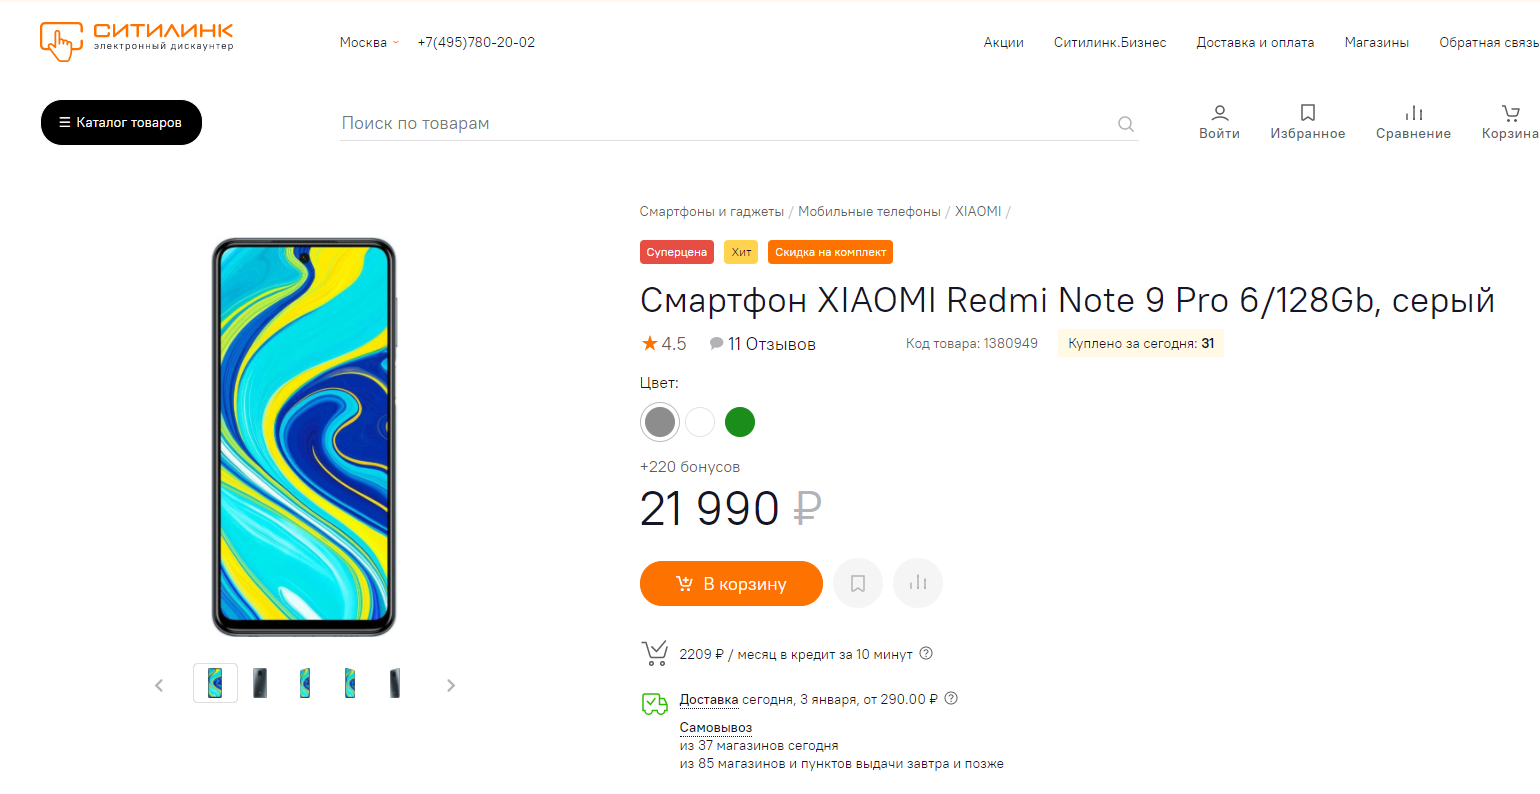Select the gray color option
Screen dimensions: 1540x794
click(x=660, y=422)
